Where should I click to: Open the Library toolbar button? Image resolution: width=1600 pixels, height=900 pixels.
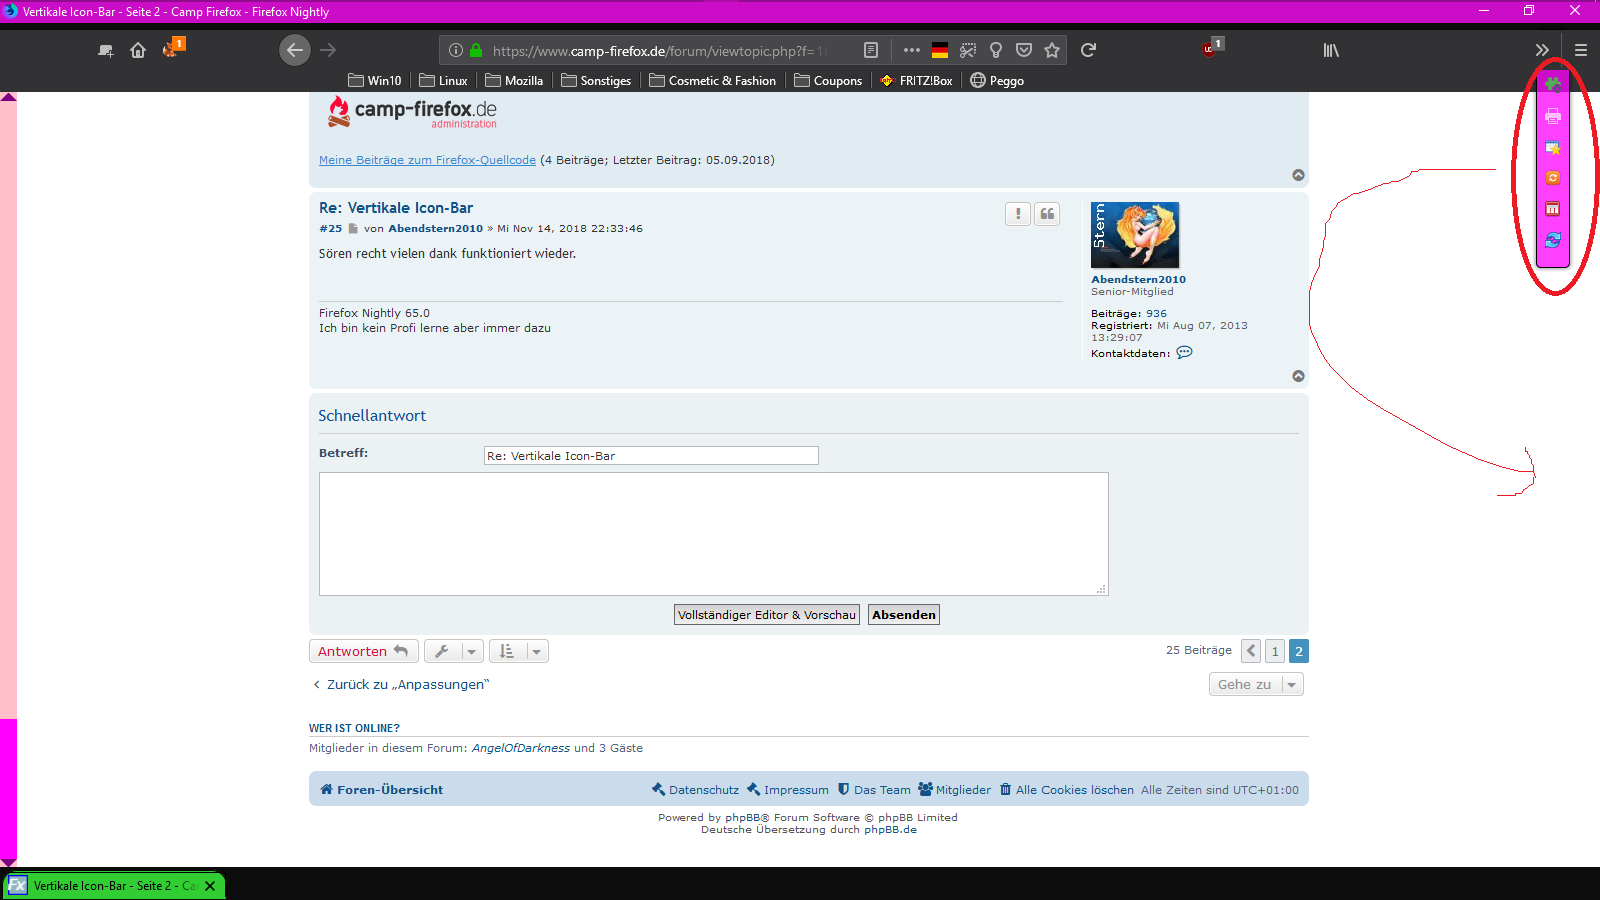pos(1331,50)
